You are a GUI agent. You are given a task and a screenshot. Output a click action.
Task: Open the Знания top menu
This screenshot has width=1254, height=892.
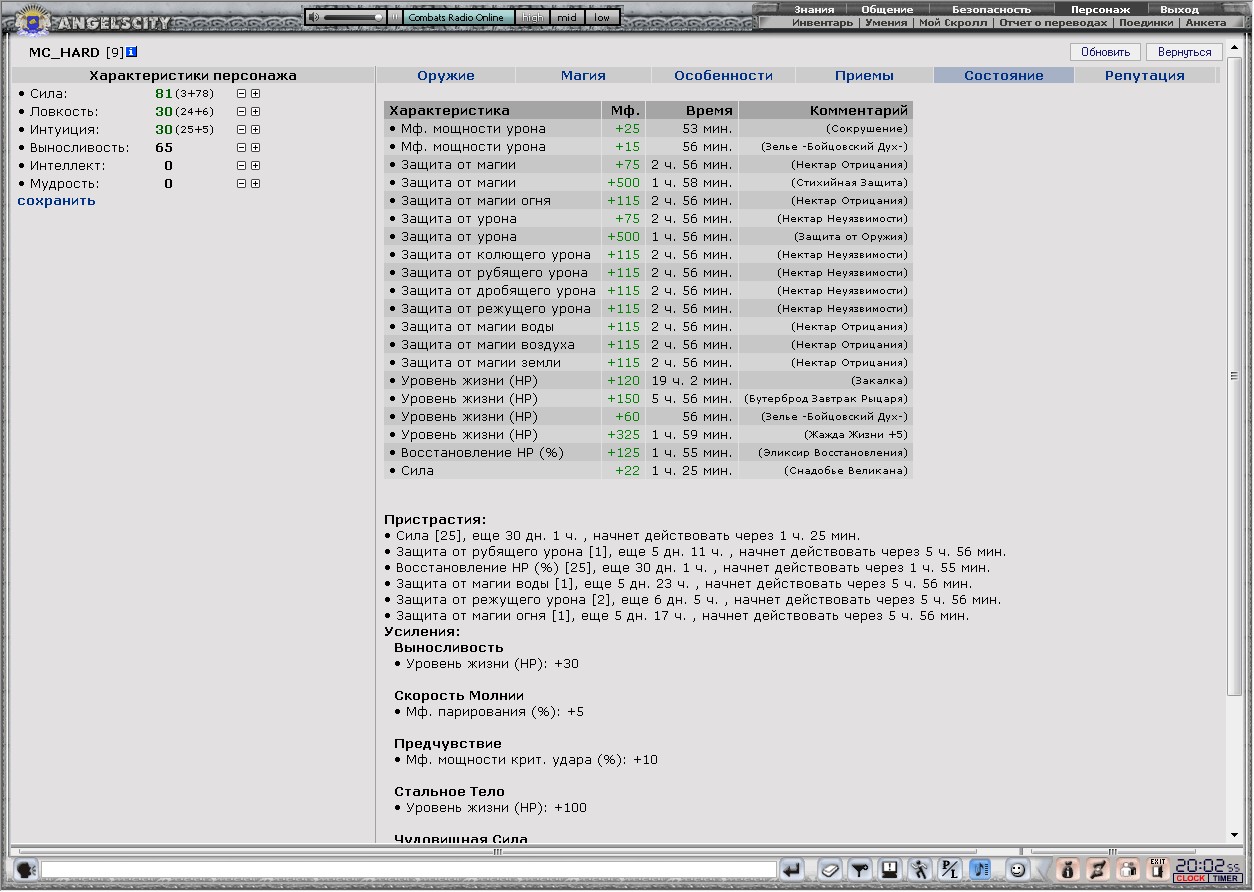814,9
